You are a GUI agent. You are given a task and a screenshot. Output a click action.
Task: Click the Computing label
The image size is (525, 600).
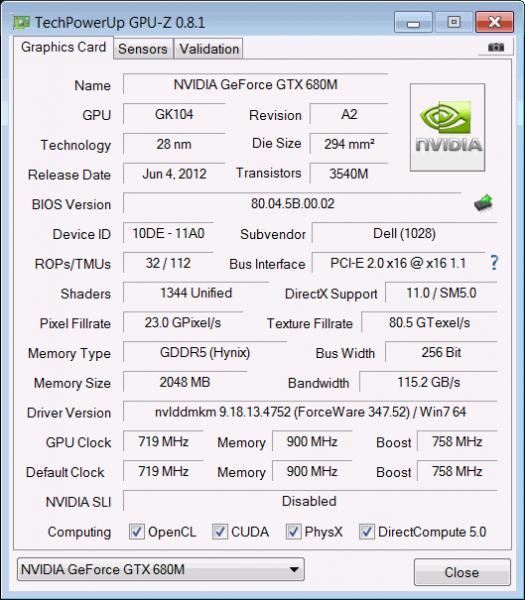tap(79, 532)
